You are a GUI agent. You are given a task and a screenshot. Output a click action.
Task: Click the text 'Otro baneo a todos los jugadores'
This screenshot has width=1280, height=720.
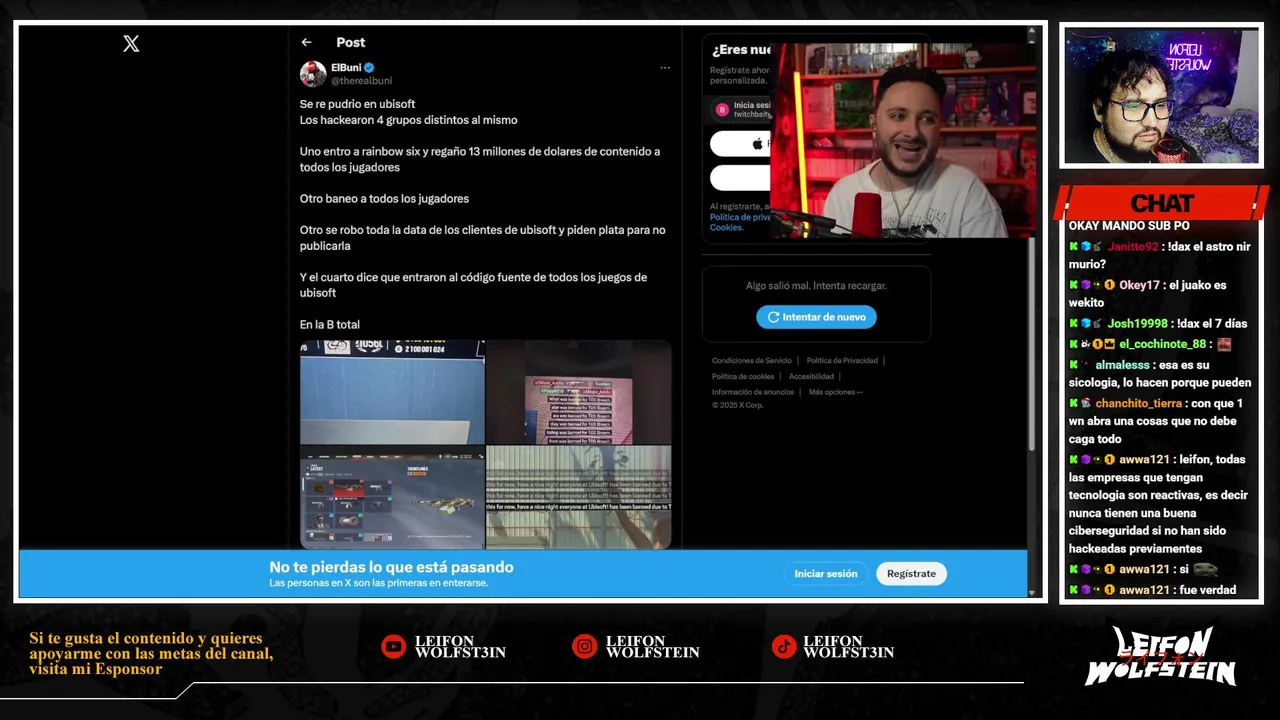point(384,199)
